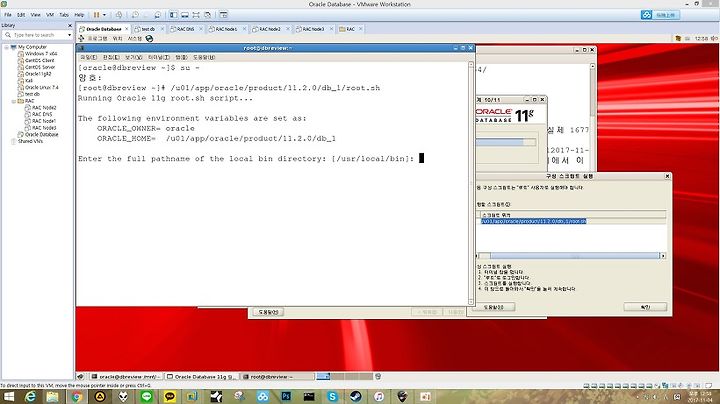The image size is (720, 404).
Task: Click the installer help button at bottom
Action: point(268,312)
